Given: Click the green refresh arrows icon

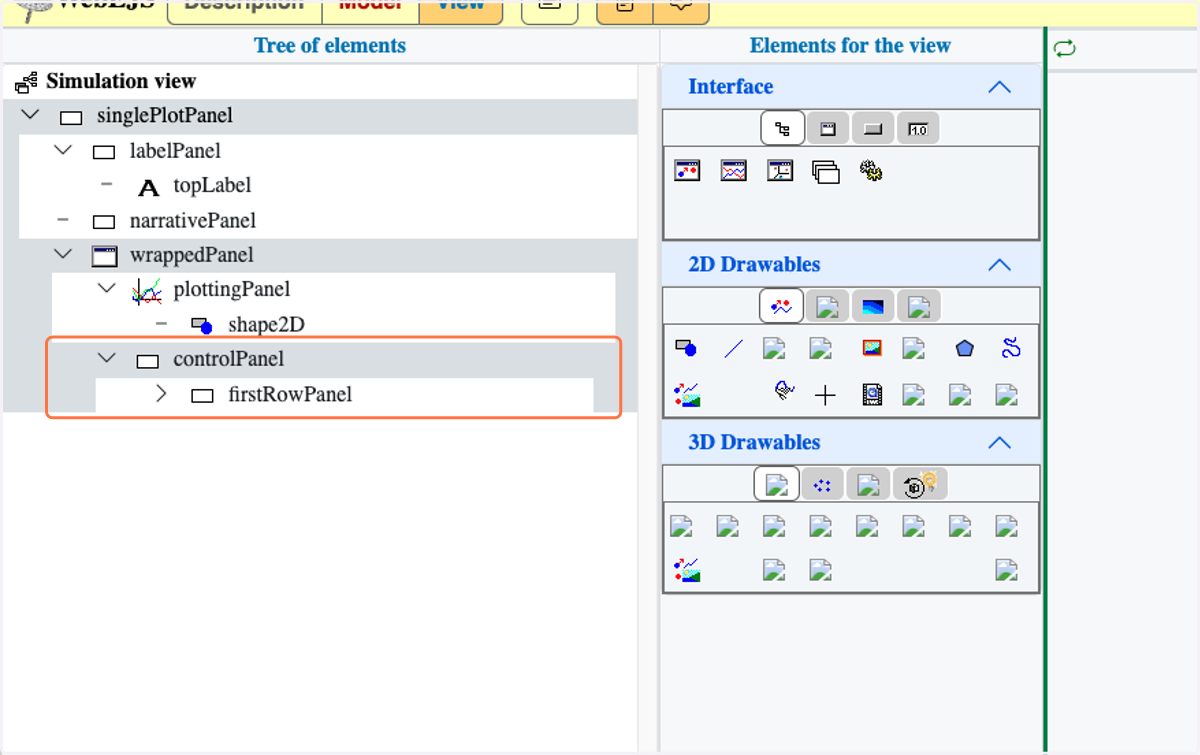Looking at the screenshot, I should point(1065,48).
